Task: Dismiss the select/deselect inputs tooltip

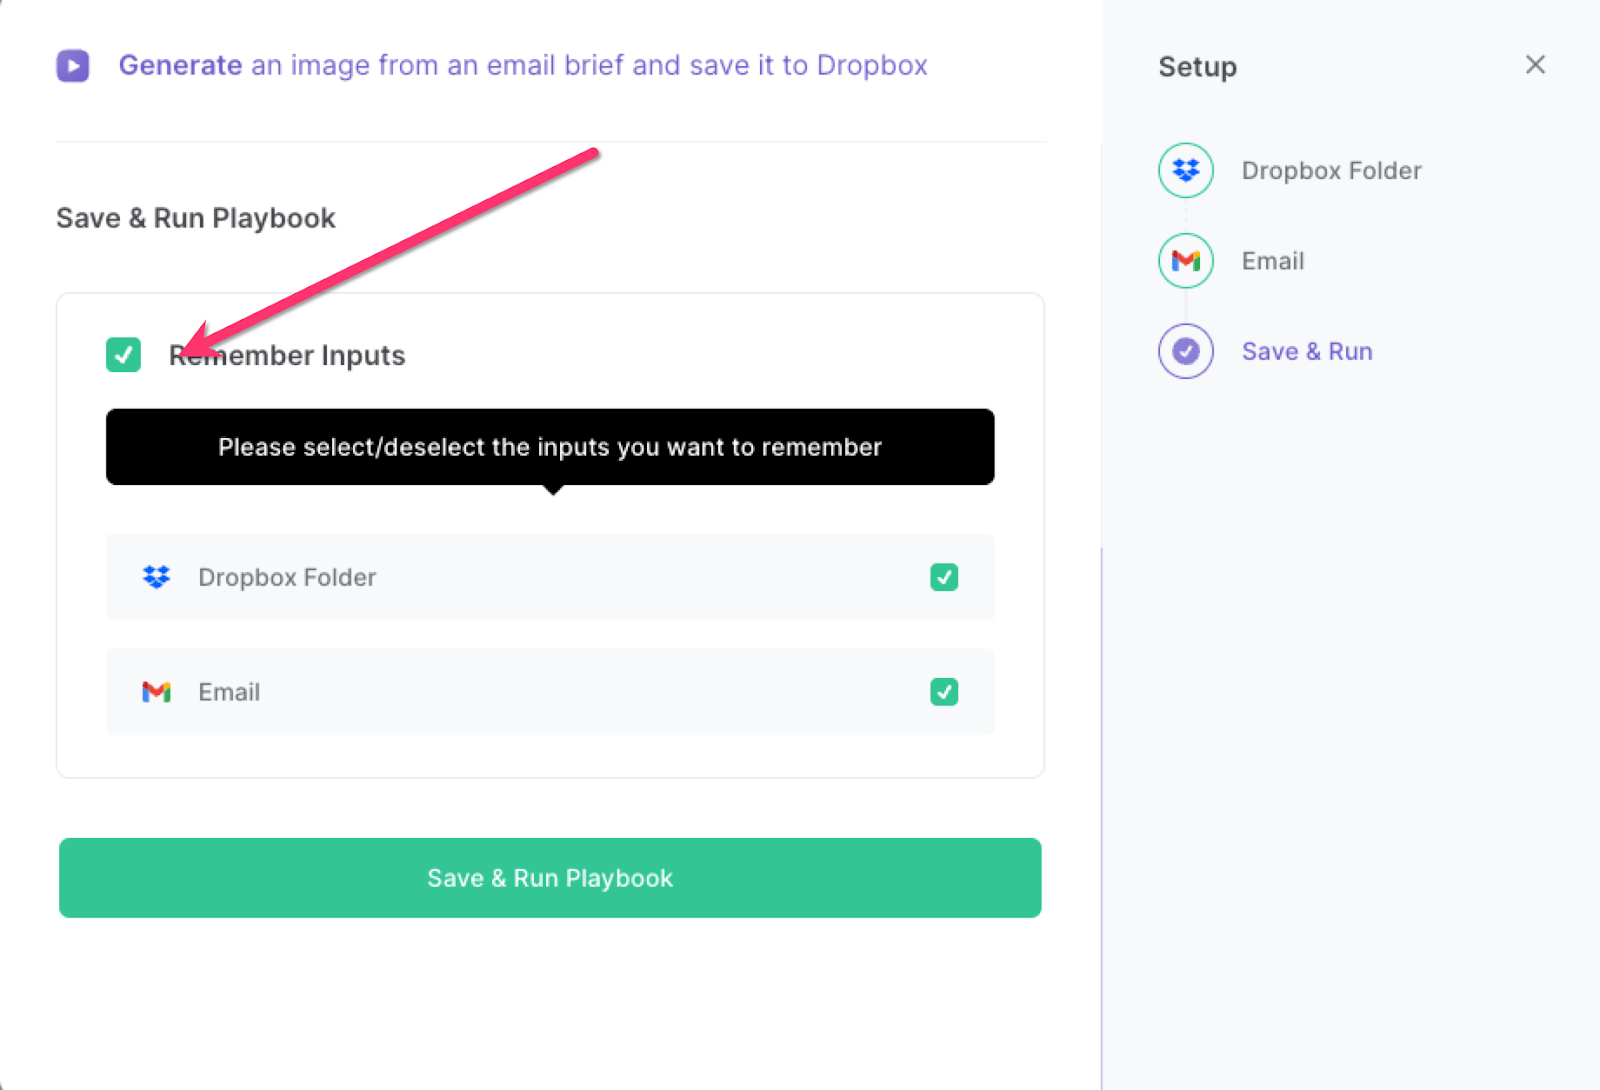Action: tap(549, 447)
